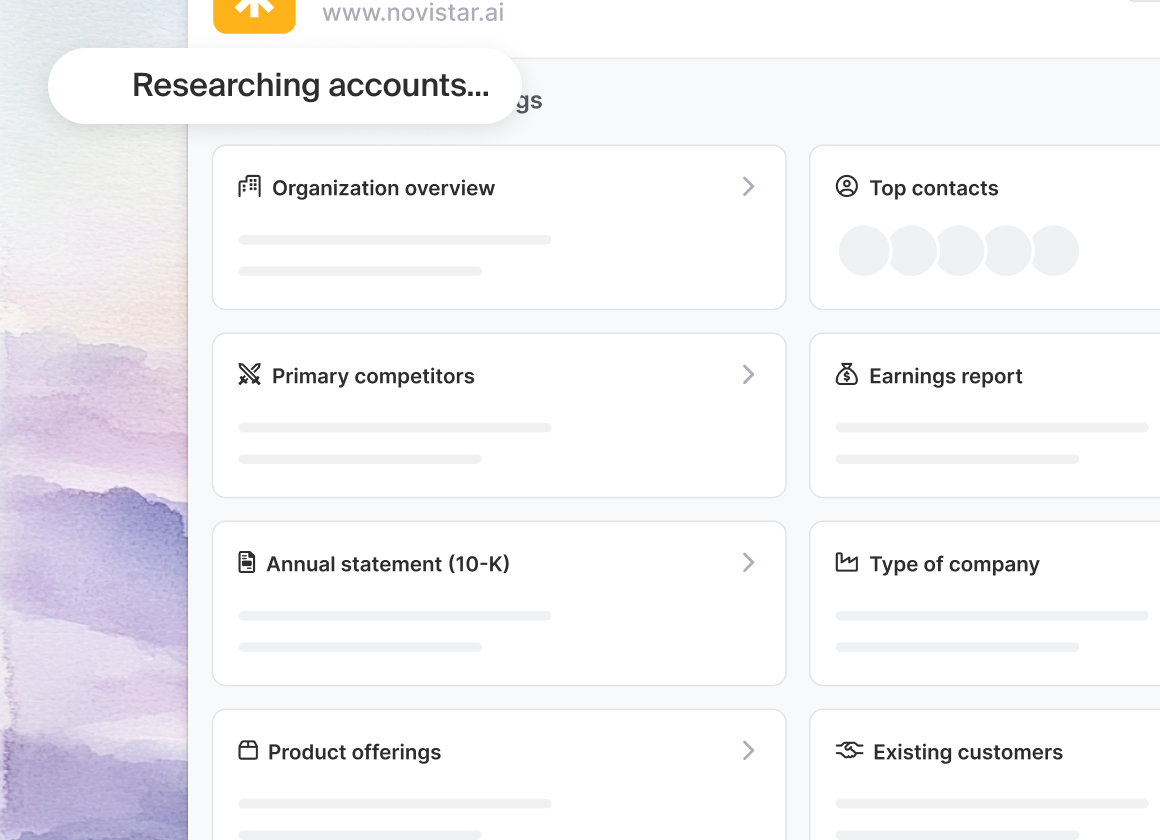This screenshot has width=1160, height=840.
Task: Click the chart icon on Type of company
Action: click(847, 562)
